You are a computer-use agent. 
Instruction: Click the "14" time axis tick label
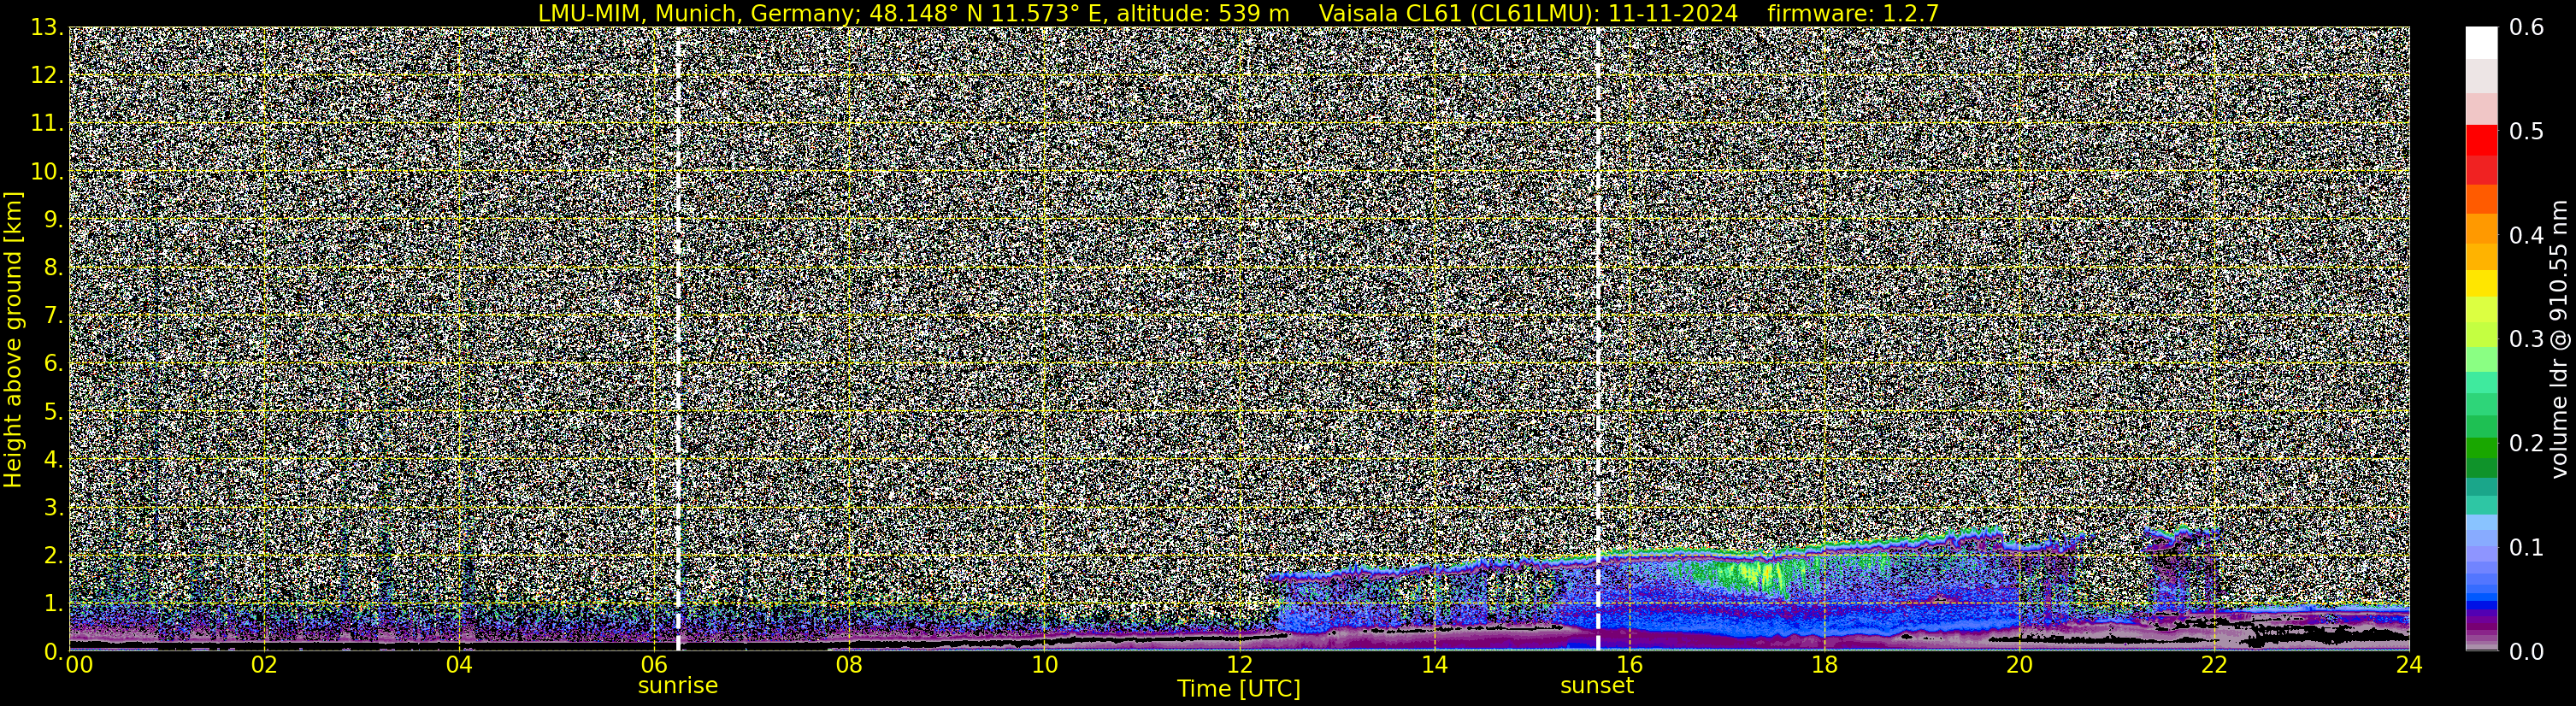coord(1434,665)
